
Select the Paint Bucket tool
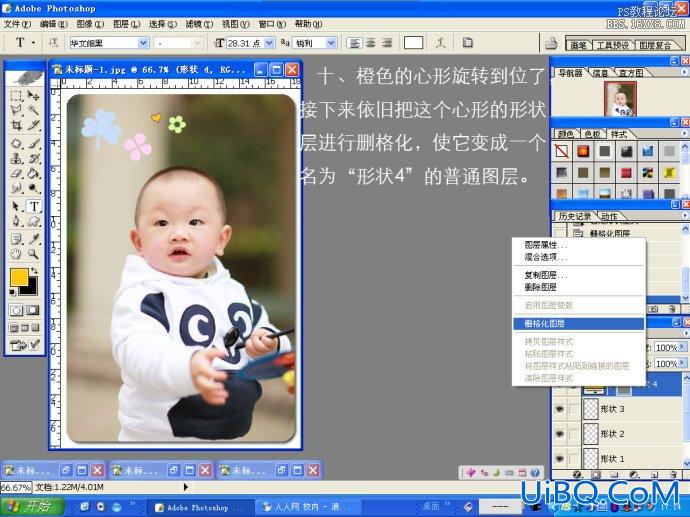coord(33,173)
